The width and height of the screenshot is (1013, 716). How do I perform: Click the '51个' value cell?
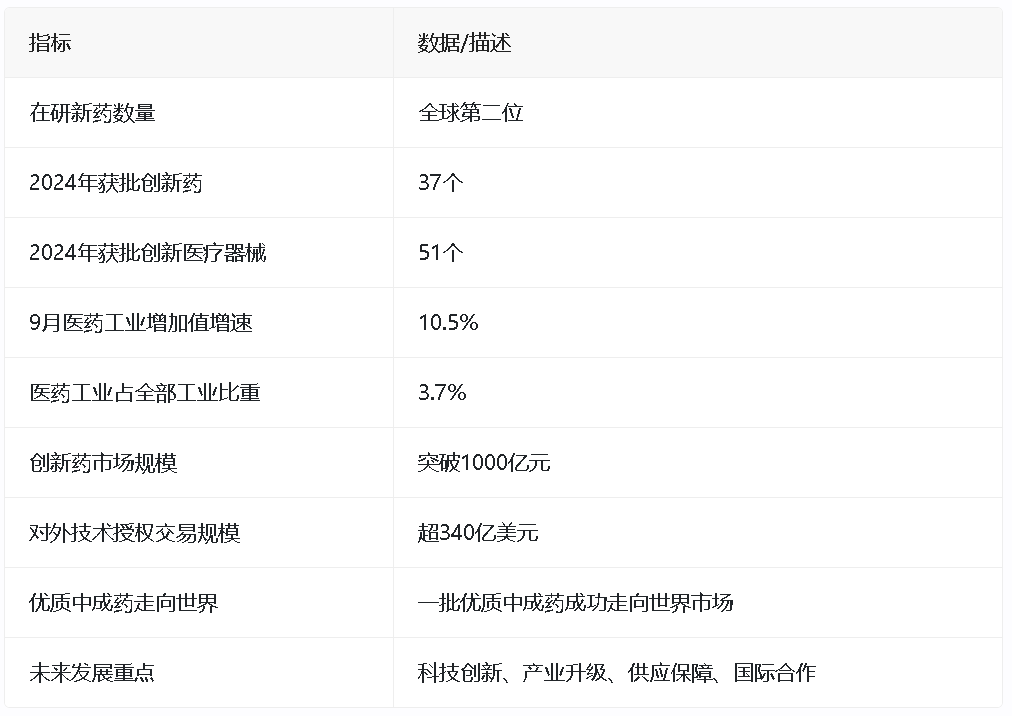tap(440, 253)
